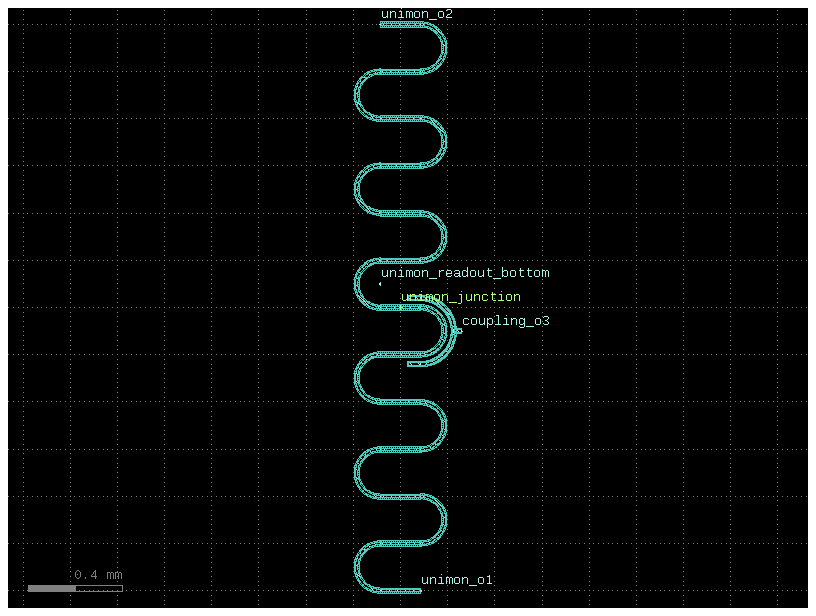816x616 pixels.
Task: Click the 0.4 mm scale text
Action: click(x=98, y=575)
